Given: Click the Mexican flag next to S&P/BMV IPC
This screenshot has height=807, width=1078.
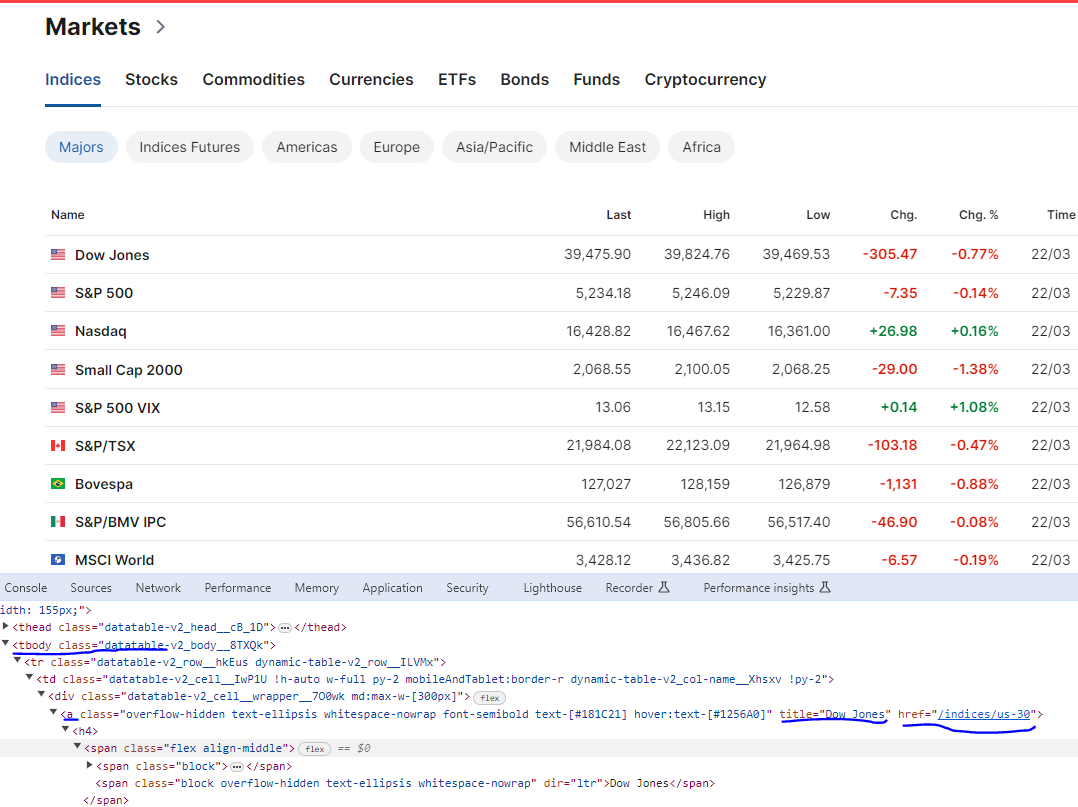Looking at the screenshot, I should point(58,522).
